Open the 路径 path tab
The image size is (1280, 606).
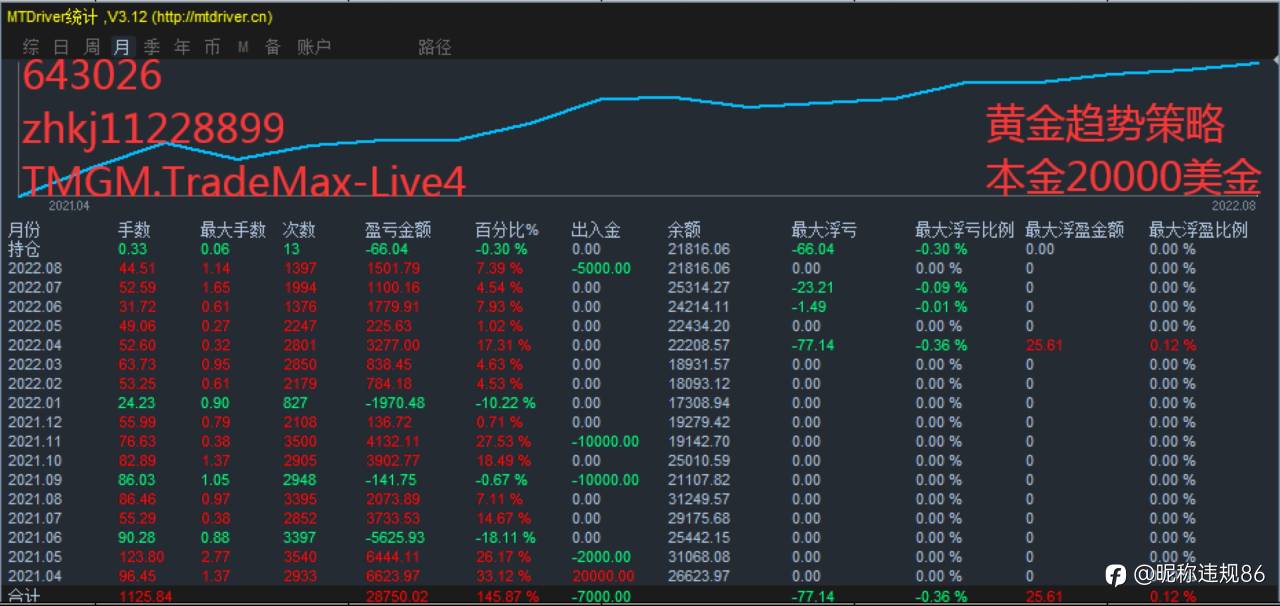435,47
